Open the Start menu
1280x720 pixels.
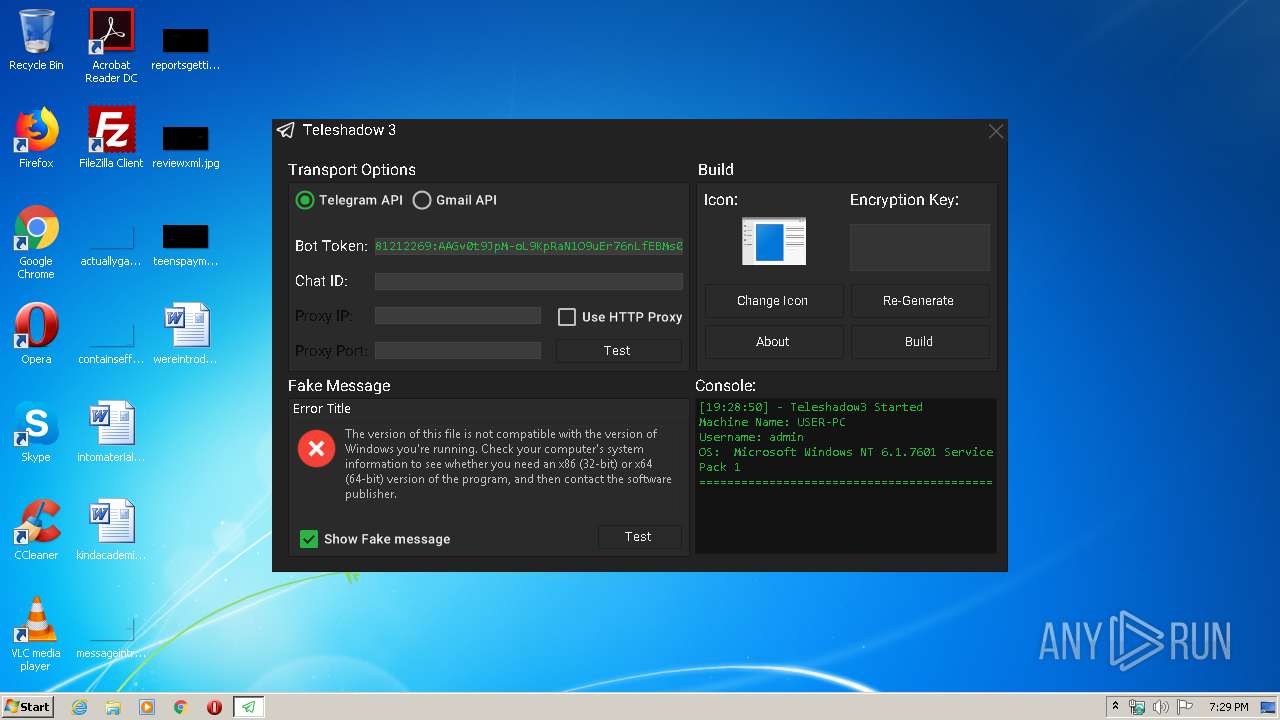pos(28,707)
